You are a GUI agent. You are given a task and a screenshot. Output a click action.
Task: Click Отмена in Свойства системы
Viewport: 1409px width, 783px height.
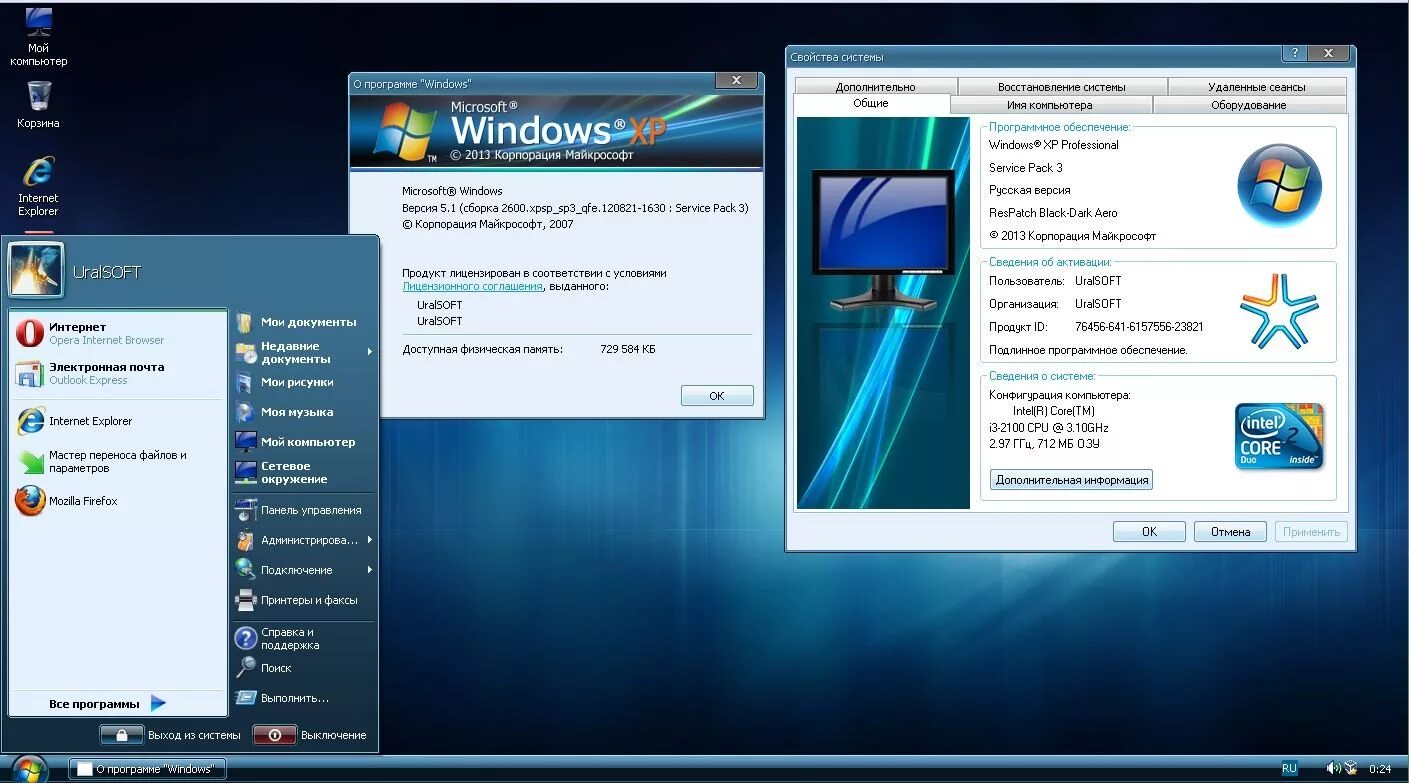pyautogui.click(x=1230, y=532)
